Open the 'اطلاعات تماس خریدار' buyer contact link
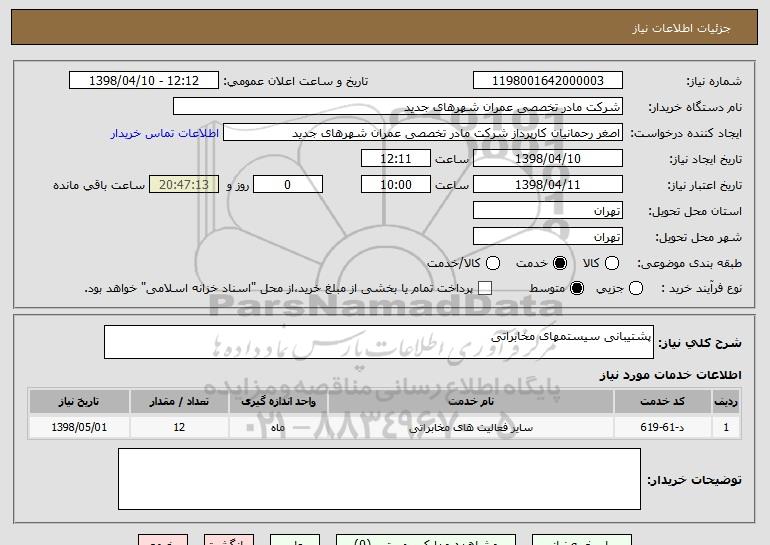Image resolution: width=770 pixels, height=545 pixels. coord(165,133)
